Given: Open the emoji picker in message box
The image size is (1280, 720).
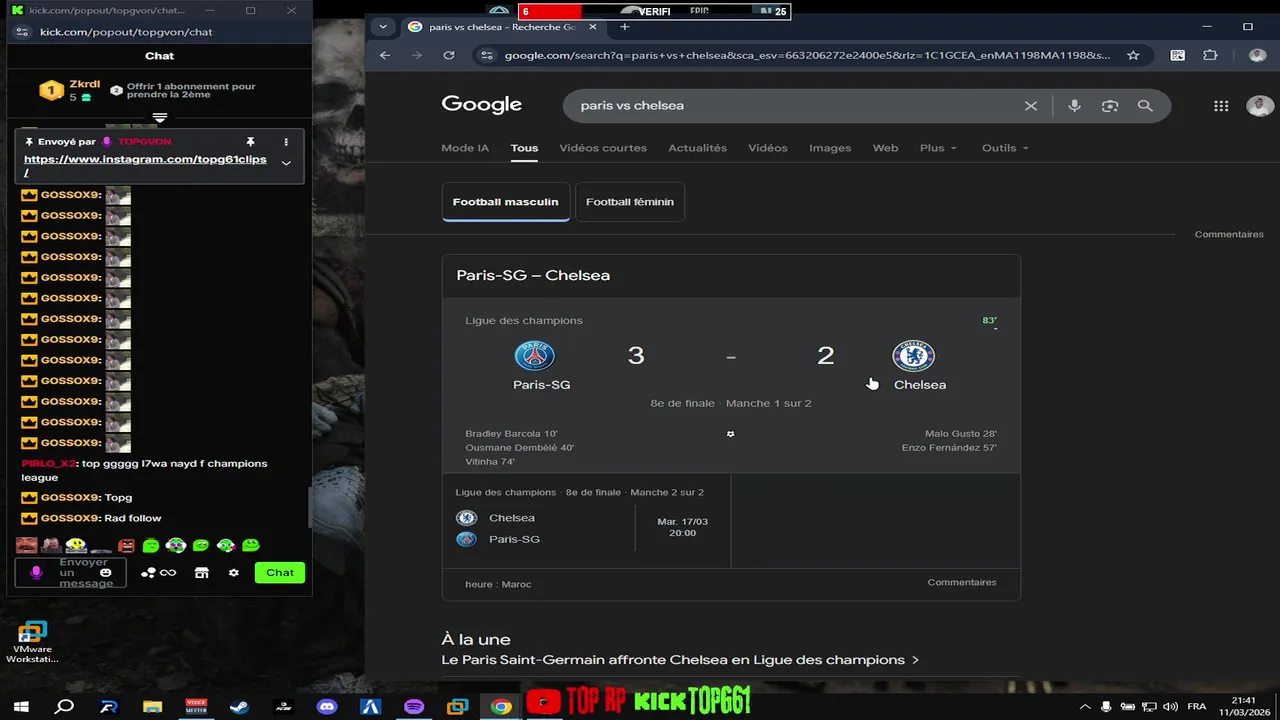Looking at the screenshot, I should 106,573.
